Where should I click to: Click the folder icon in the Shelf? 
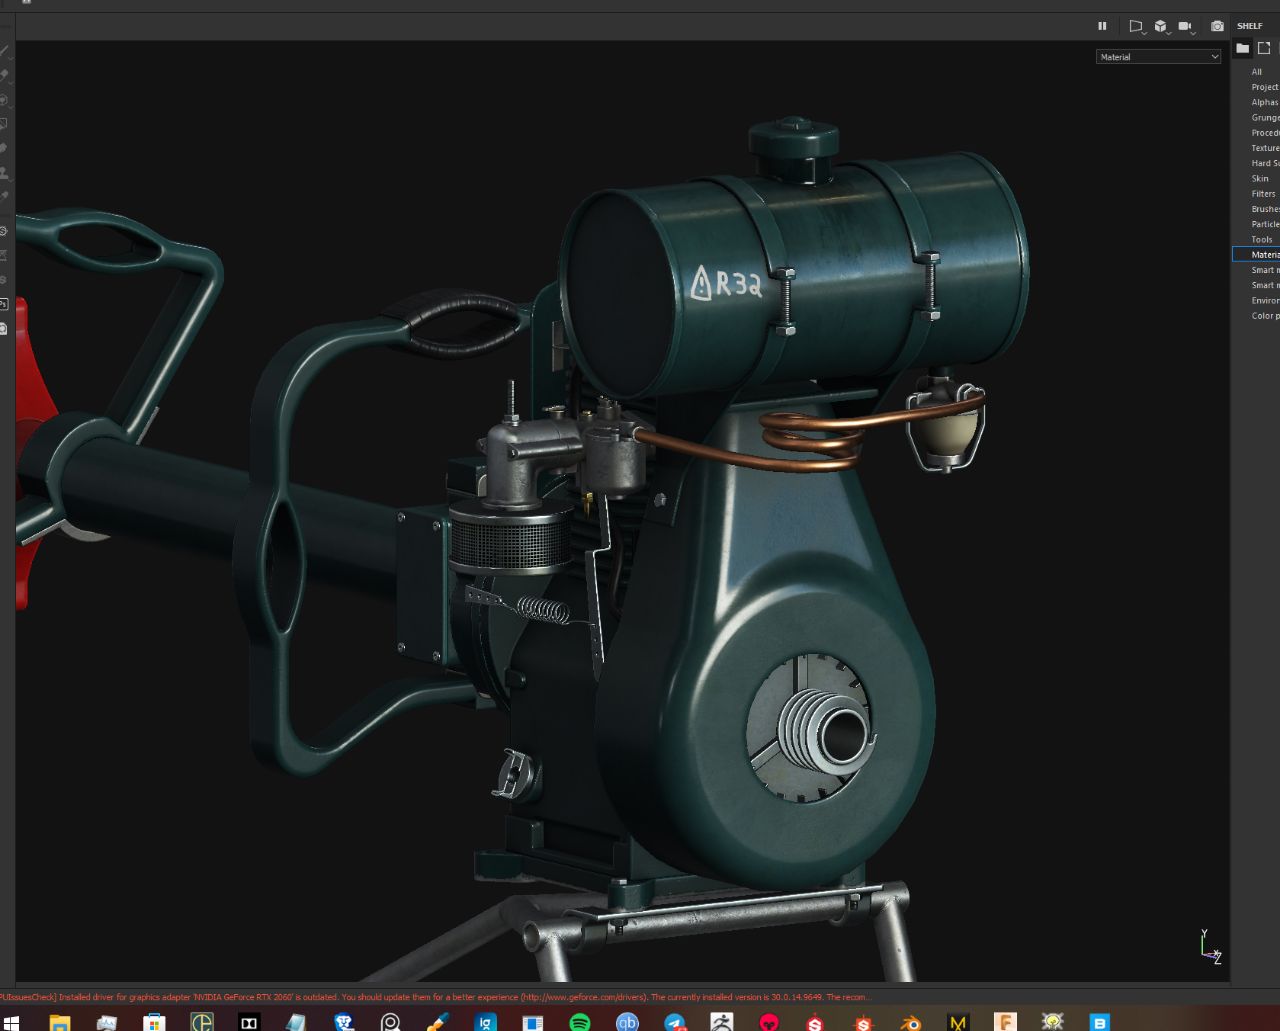1242,48
